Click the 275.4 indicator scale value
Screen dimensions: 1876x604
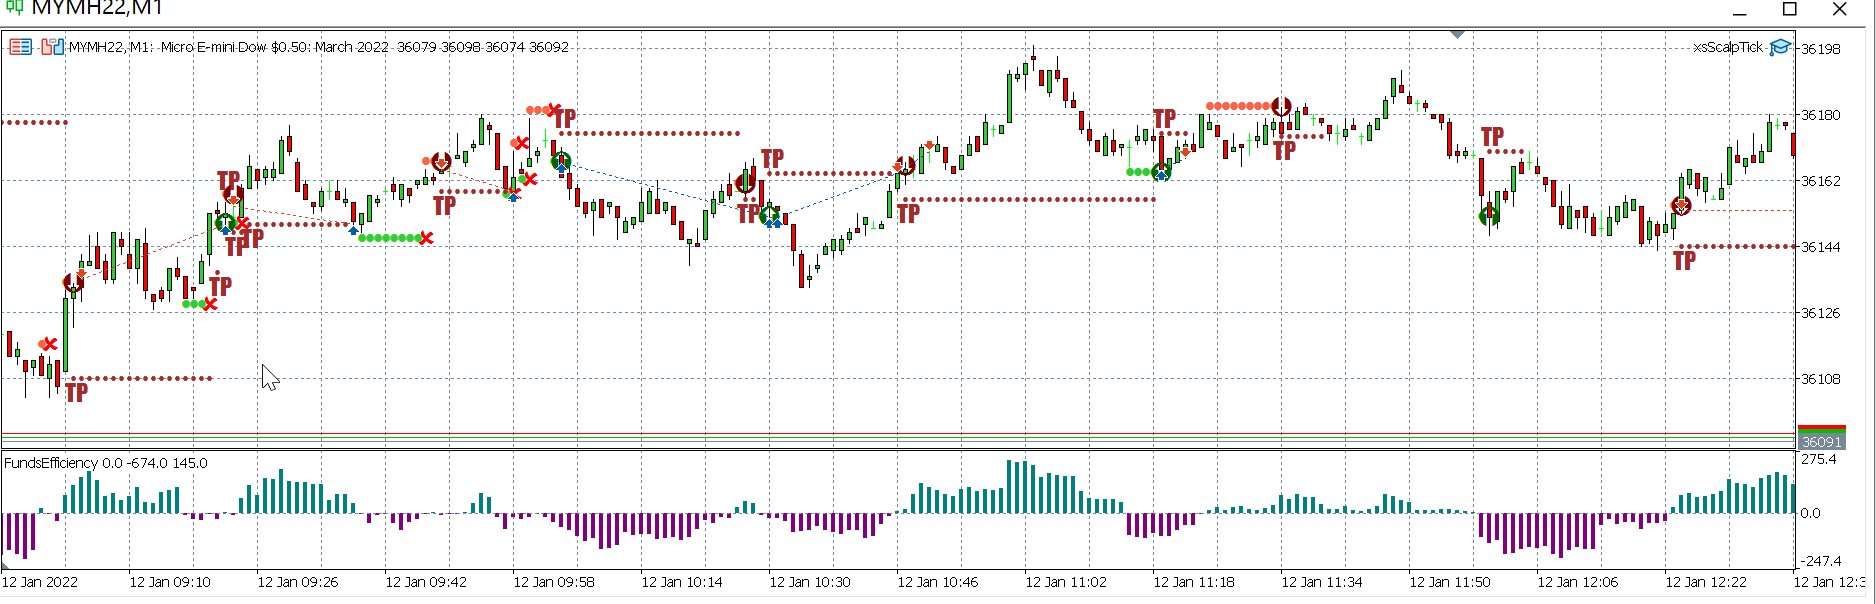point(1819,459)
